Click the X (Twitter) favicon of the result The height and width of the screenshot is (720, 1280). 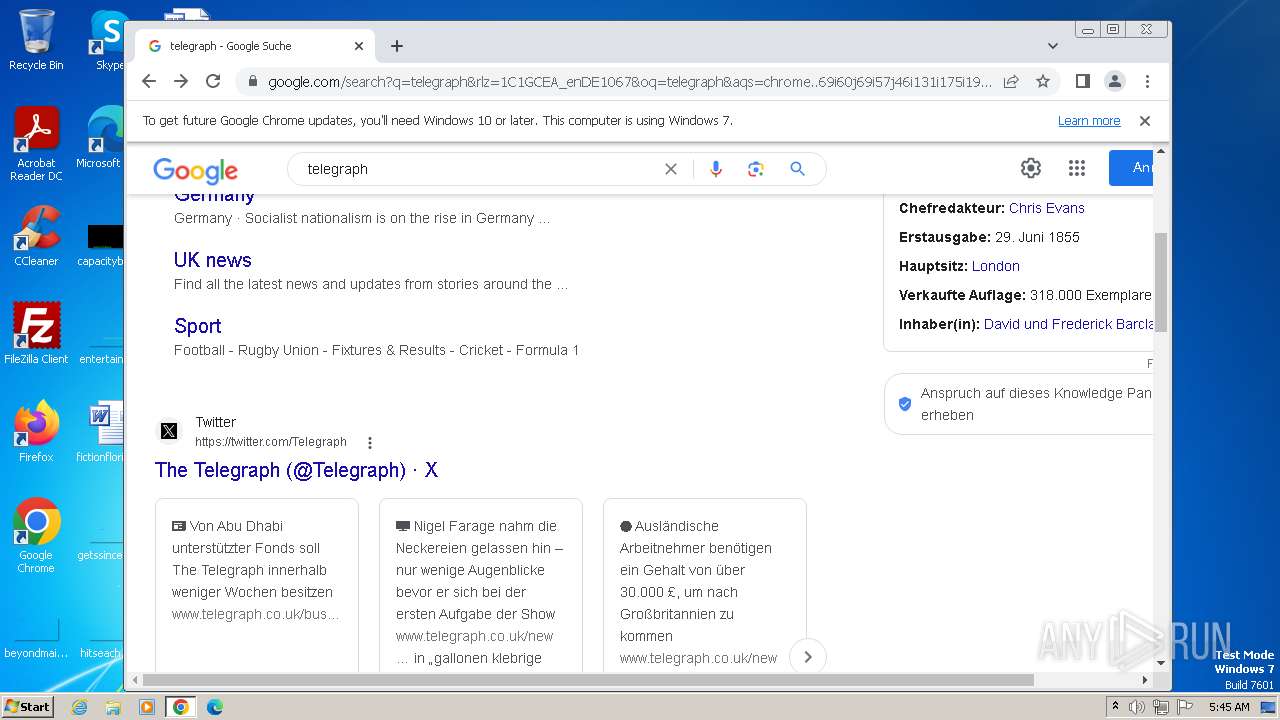(169, 431)
